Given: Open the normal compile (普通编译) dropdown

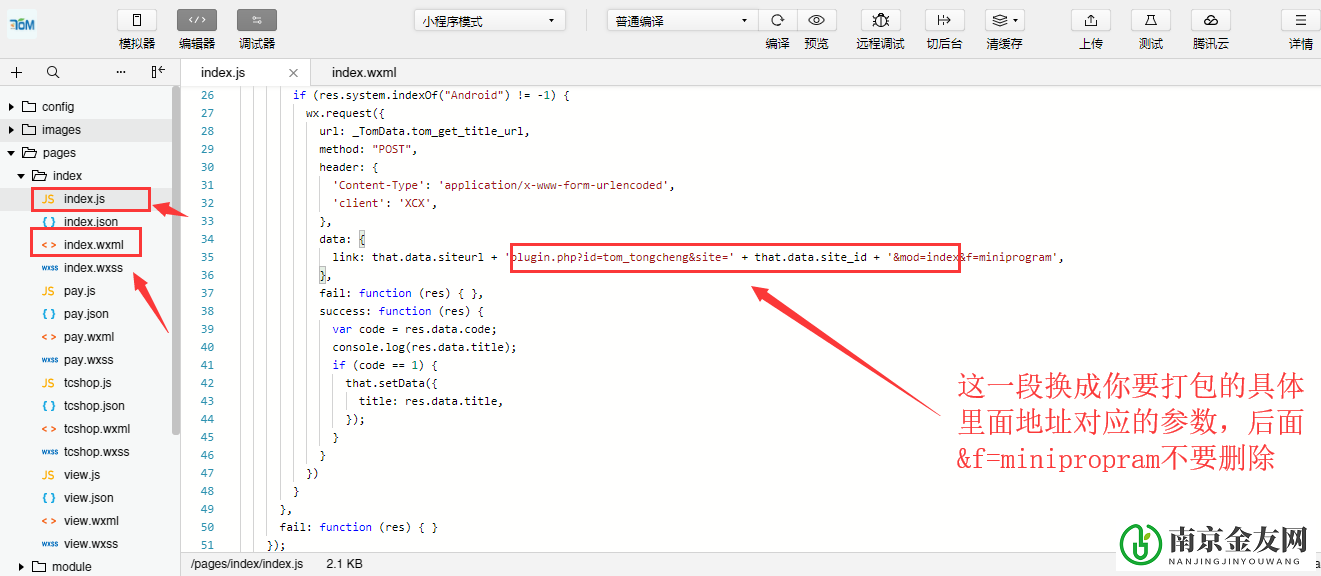Looking at the screenshot, I should (682, 21).
